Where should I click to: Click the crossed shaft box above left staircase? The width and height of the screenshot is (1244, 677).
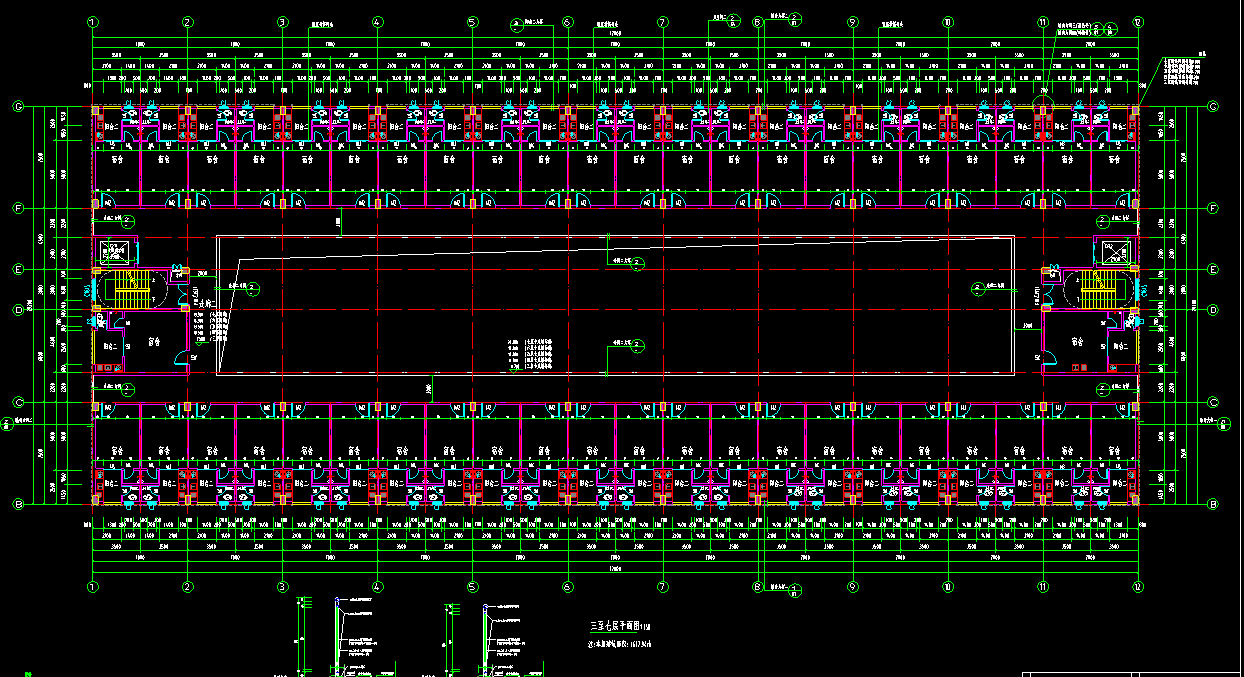pos(114,249)
